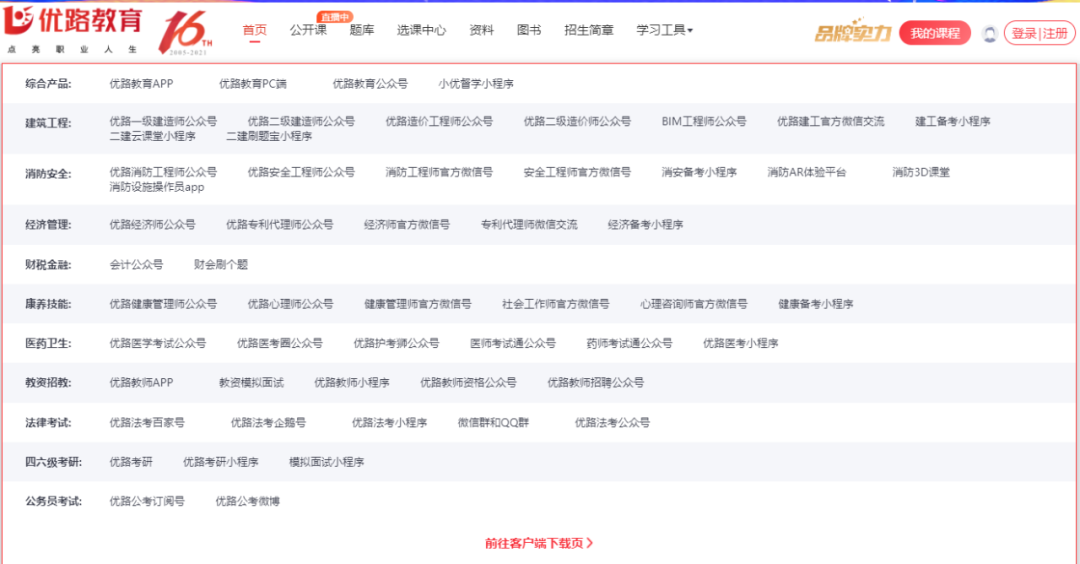Open 公开课 in the navigation bar
Viewport: 1080px width, 564px height.
(308, 31)
